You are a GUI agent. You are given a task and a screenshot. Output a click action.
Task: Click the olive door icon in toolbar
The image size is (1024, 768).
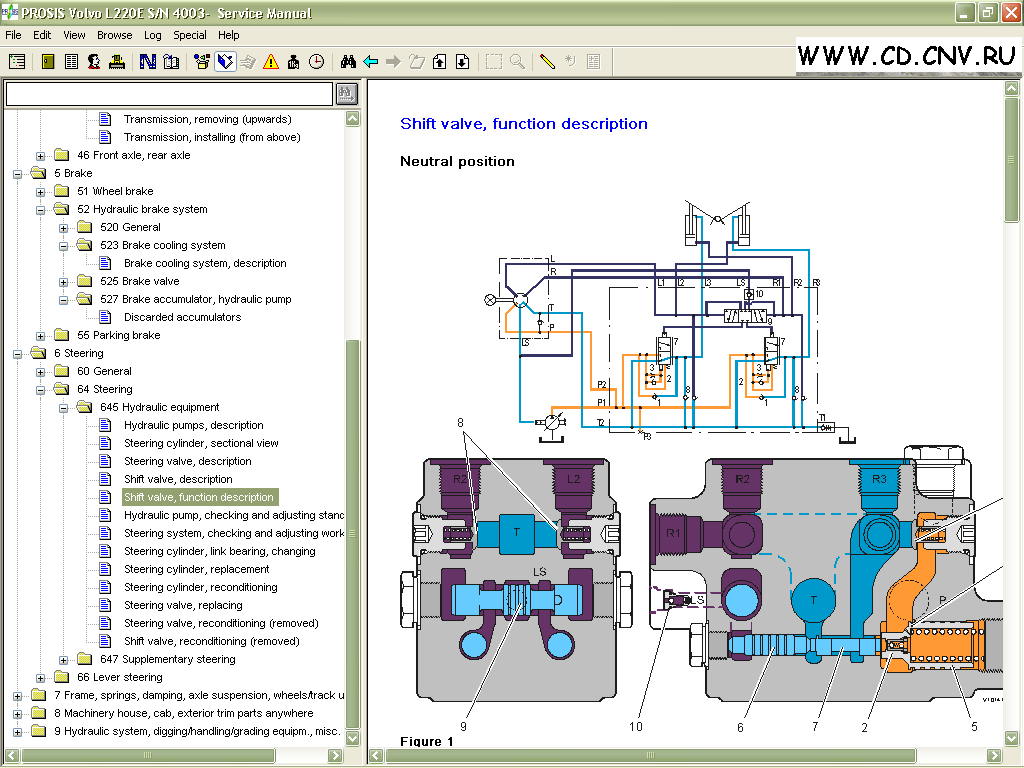pos(48,61)
